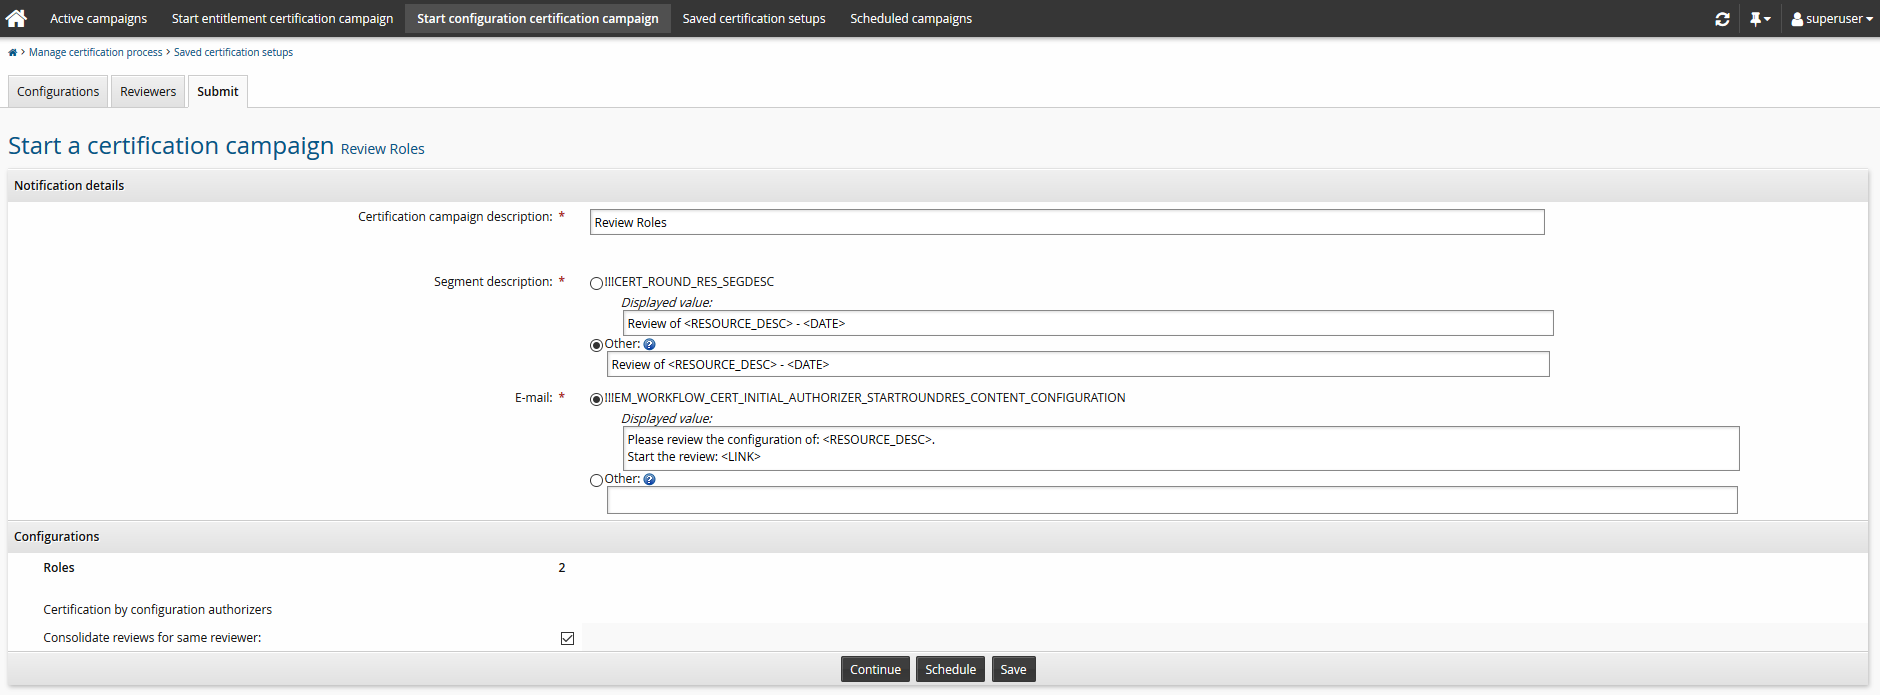Select Other radio for Segment description
The image size is (1880, 697).
[597, 346]
